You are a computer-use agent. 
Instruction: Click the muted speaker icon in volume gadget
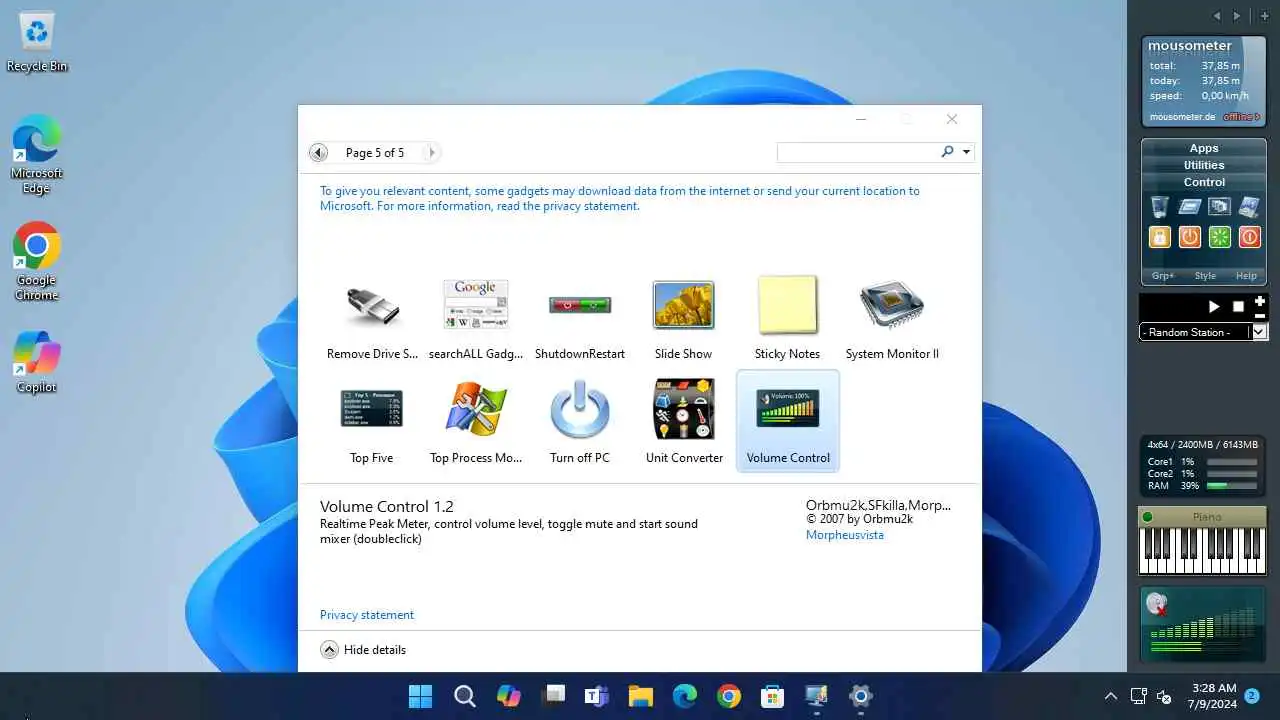tap(1158, 604)
